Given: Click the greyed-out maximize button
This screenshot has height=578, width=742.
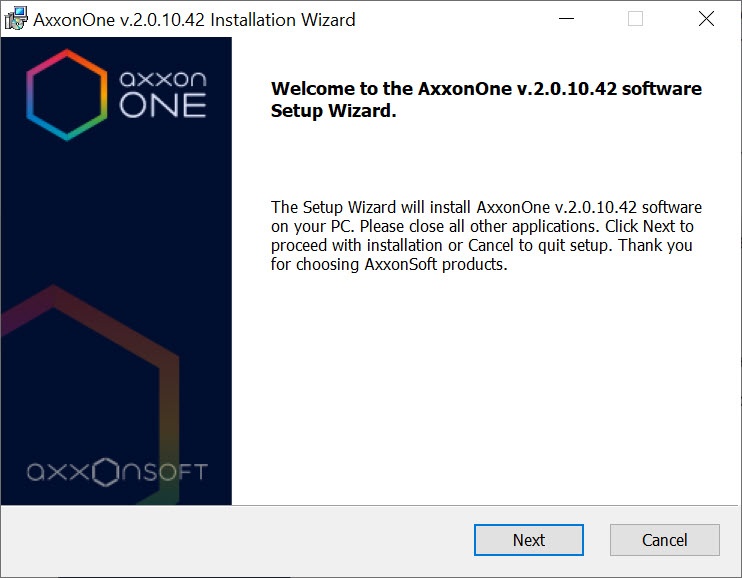Looking at the screenshot, I should coord(636,19).
